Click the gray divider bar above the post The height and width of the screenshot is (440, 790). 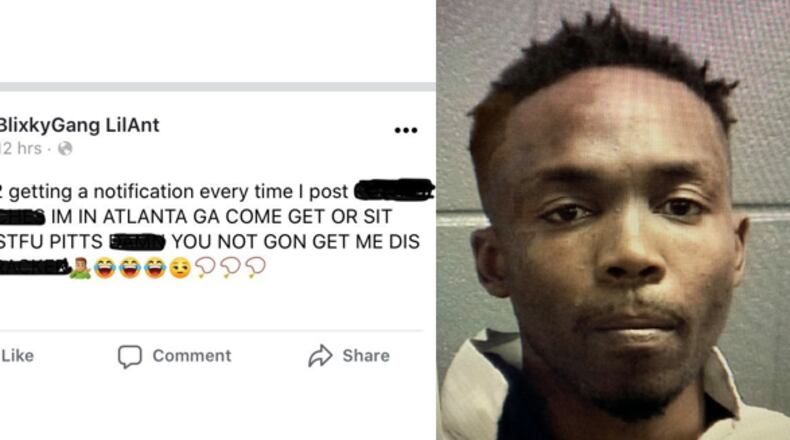click(x=218, y=87)
